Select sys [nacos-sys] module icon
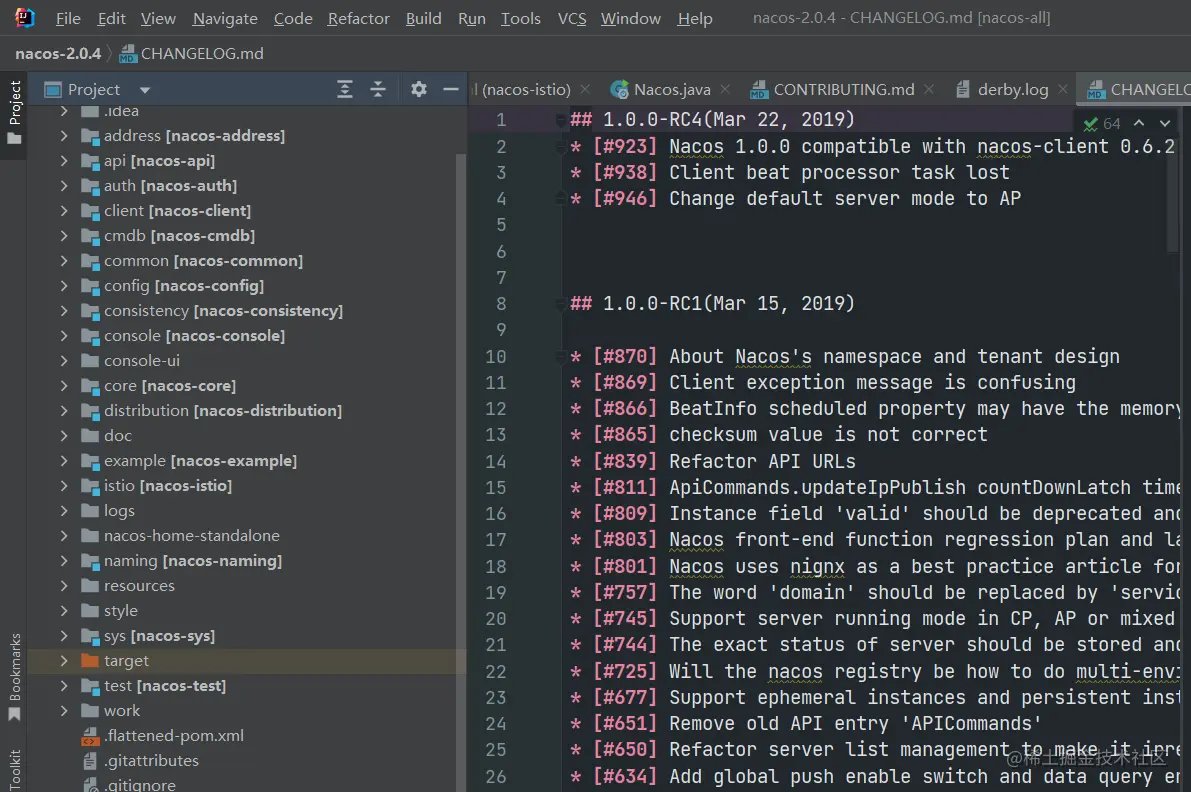The height and width of the screenshot is (792, 1191). (x=90, y=637)
